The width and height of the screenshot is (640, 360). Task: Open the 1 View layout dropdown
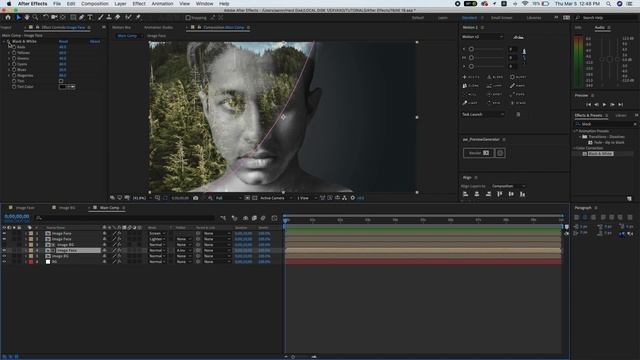click(x=307, y=198)
